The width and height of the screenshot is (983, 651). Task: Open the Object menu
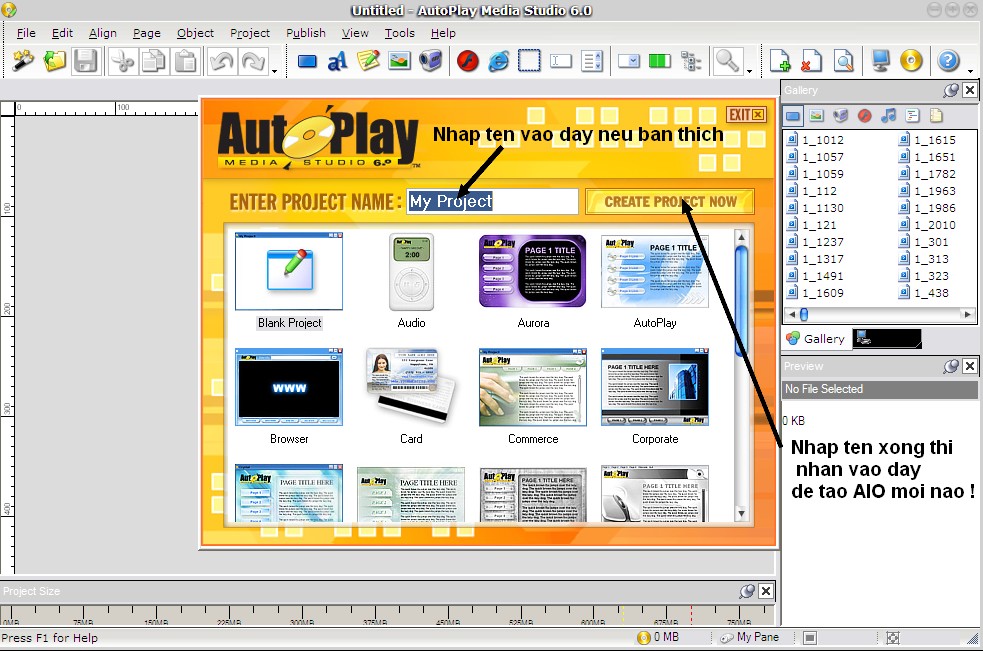tap(195, 33)
